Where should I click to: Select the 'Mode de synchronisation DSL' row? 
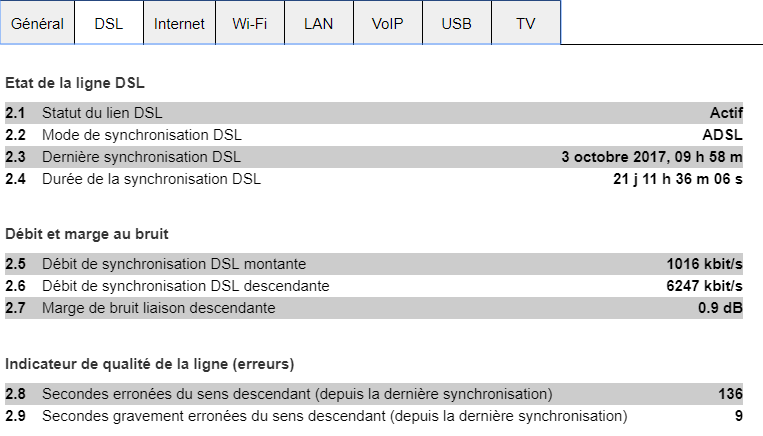374,135
